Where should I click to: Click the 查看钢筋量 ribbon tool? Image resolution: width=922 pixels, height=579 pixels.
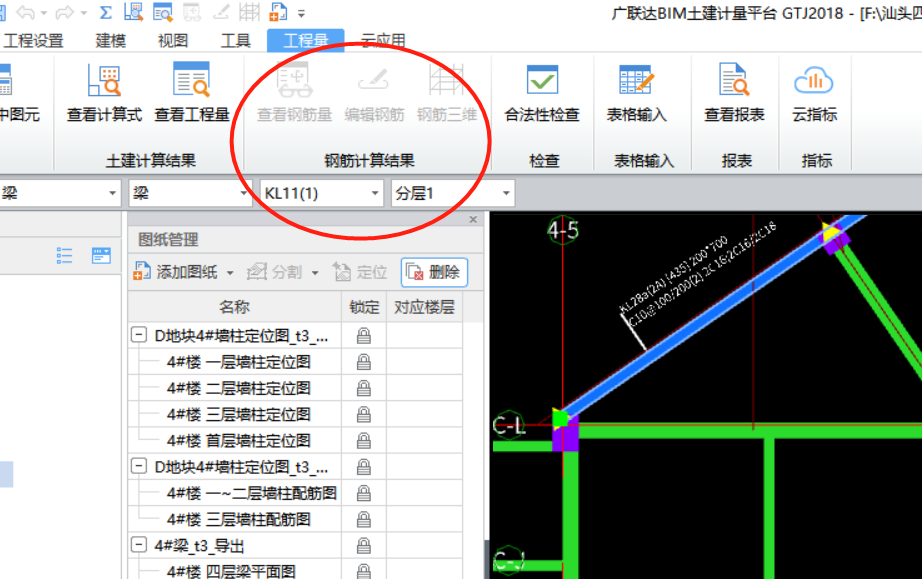click(295, 93)
